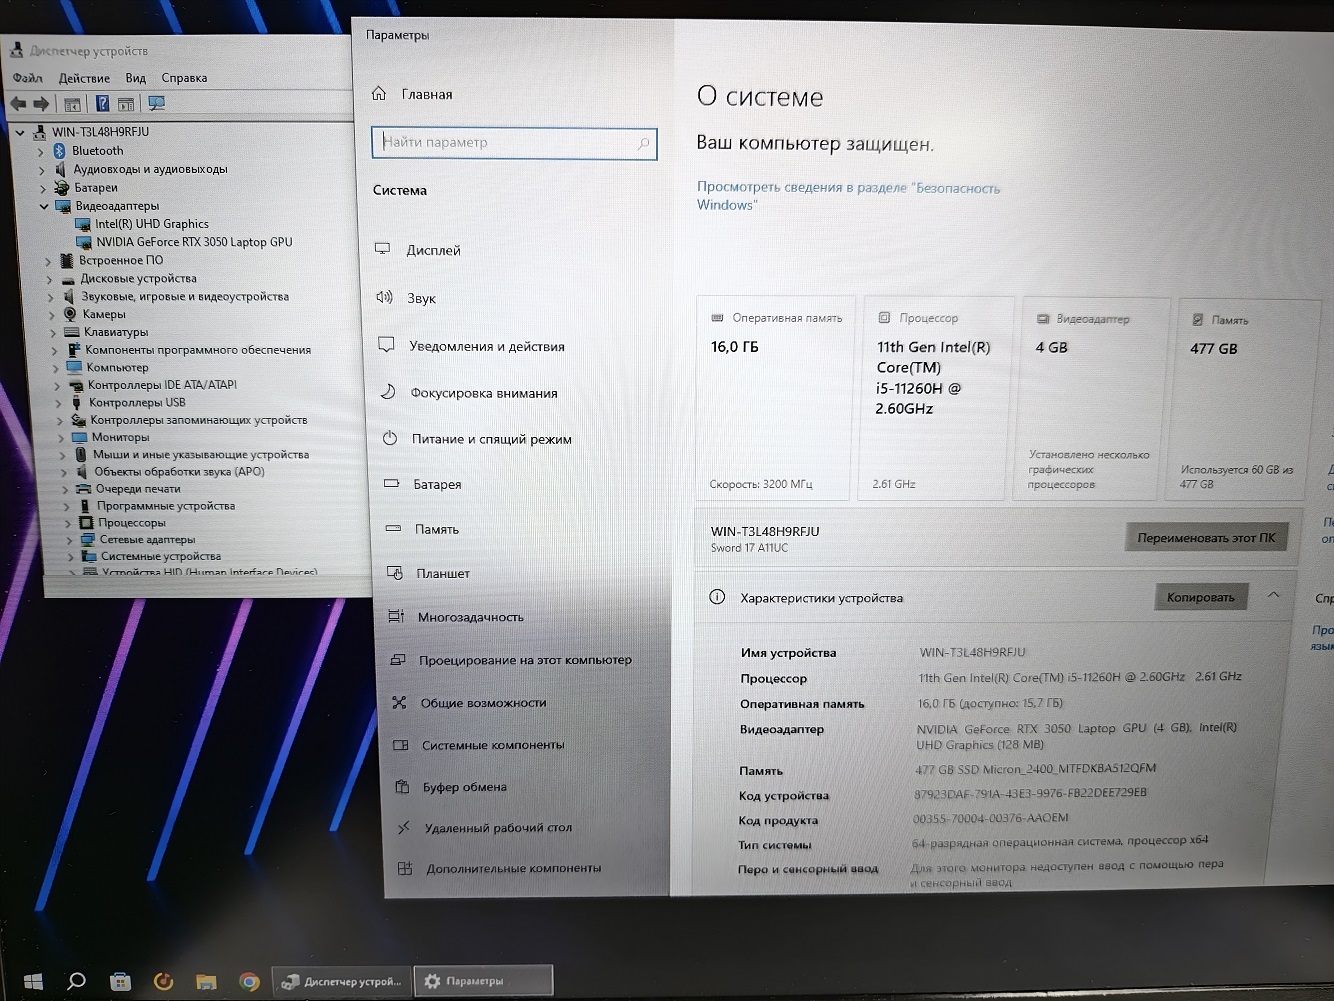Open the Безопасность Windows details link
Image resolution: width=1334 pixels, height=1001 pixels.
[x=848, y=196]
